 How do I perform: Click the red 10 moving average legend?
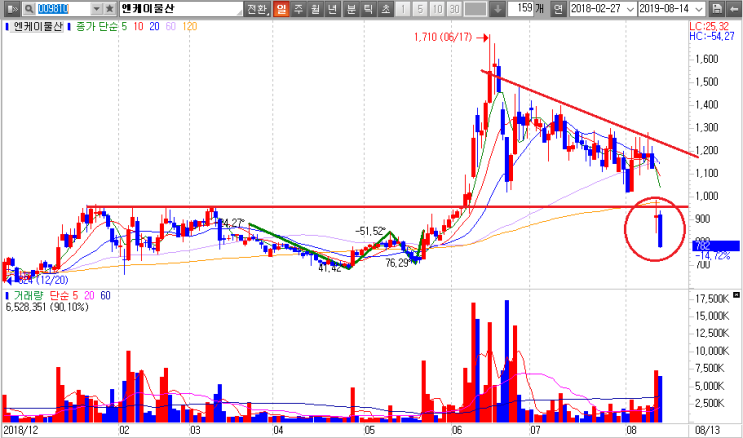coord(138,27)
